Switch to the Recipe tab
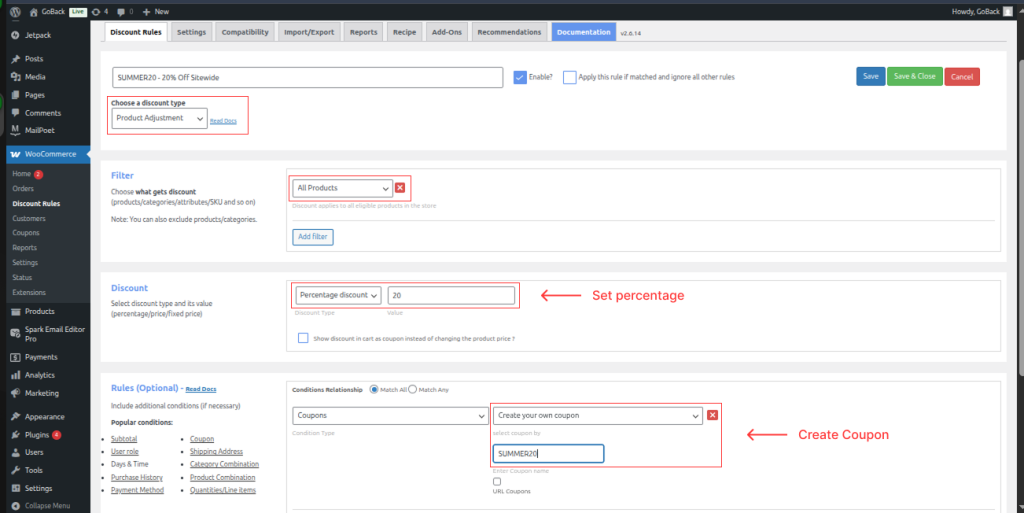 tap(404, 32)
